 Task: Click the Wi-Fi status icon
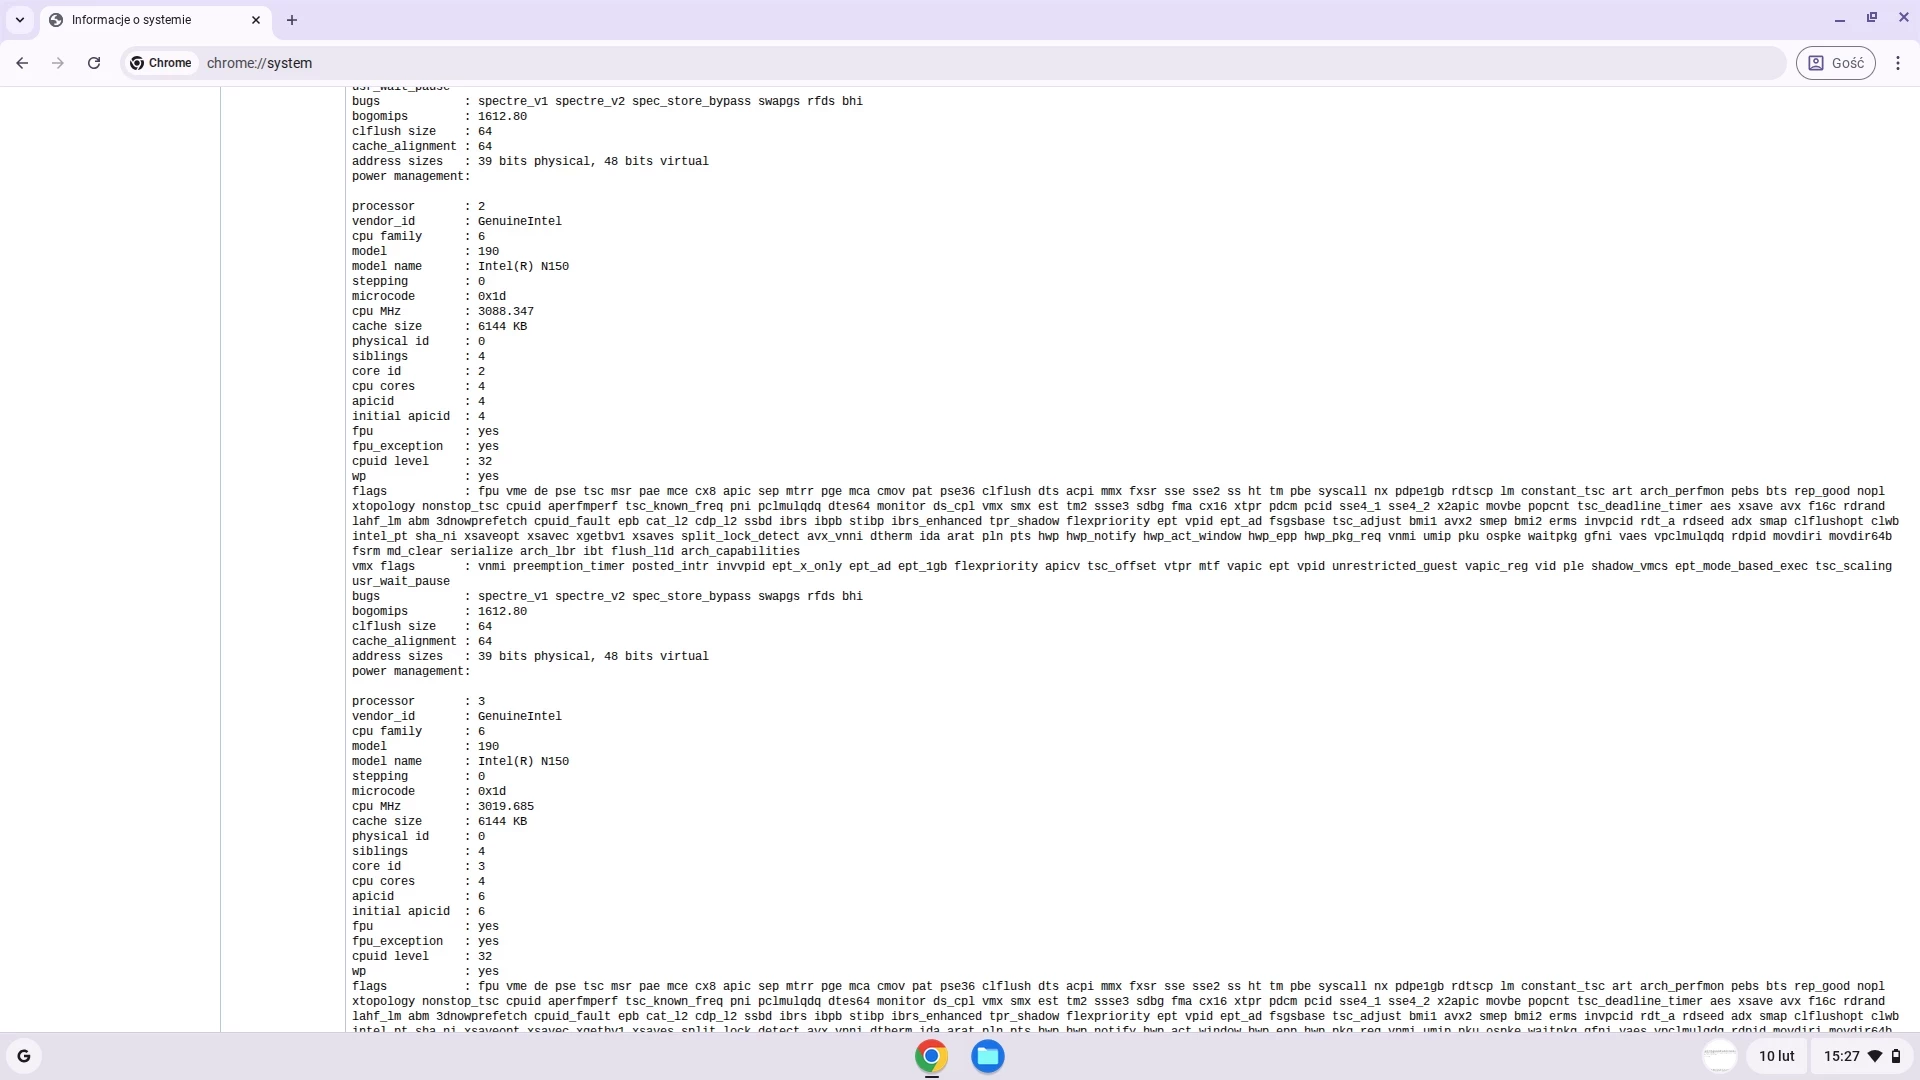[x=1875, y=1056]
